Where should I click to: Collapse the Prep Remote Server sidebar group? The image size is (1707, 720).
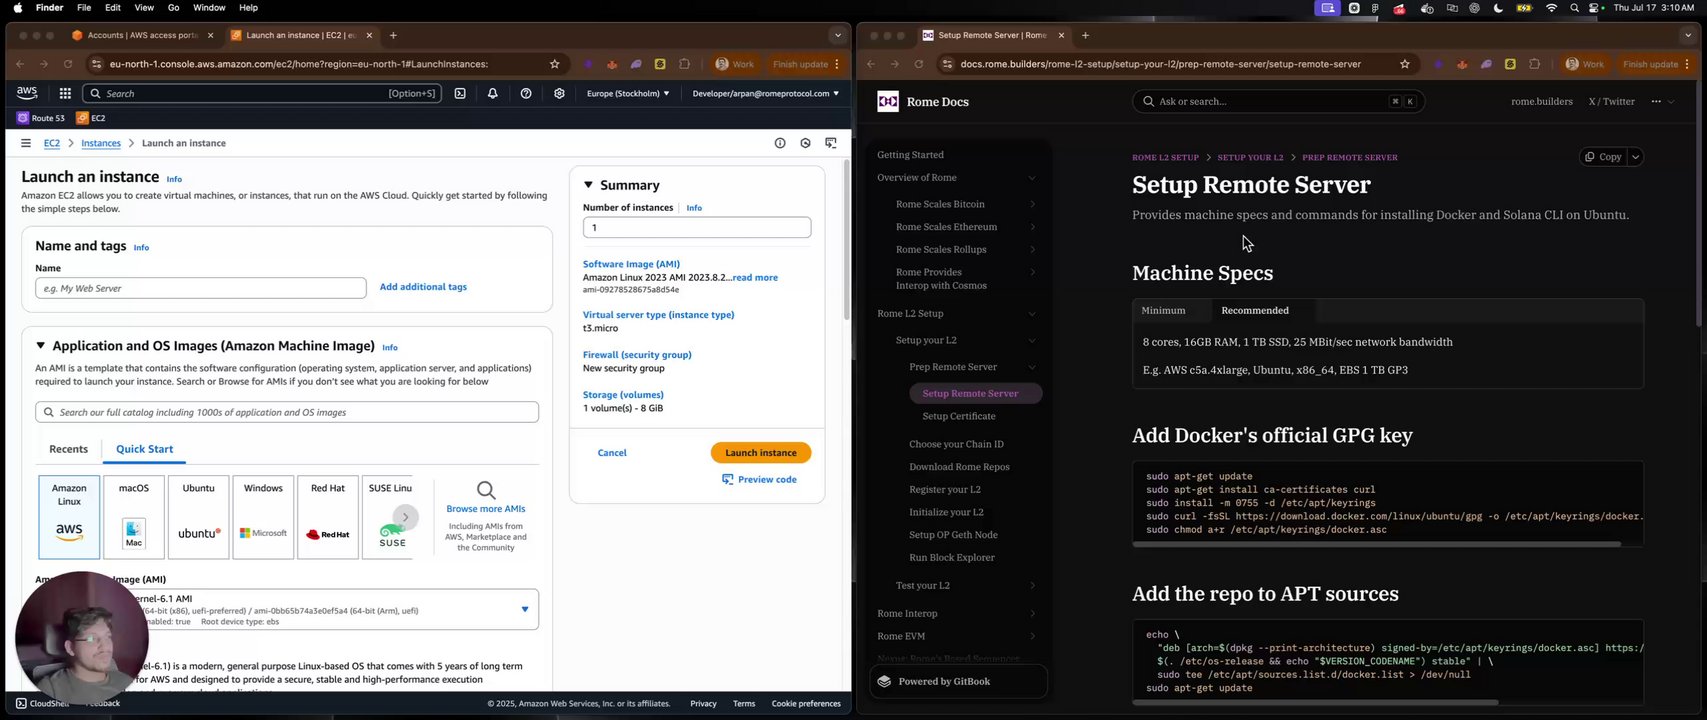point(1032,367)
